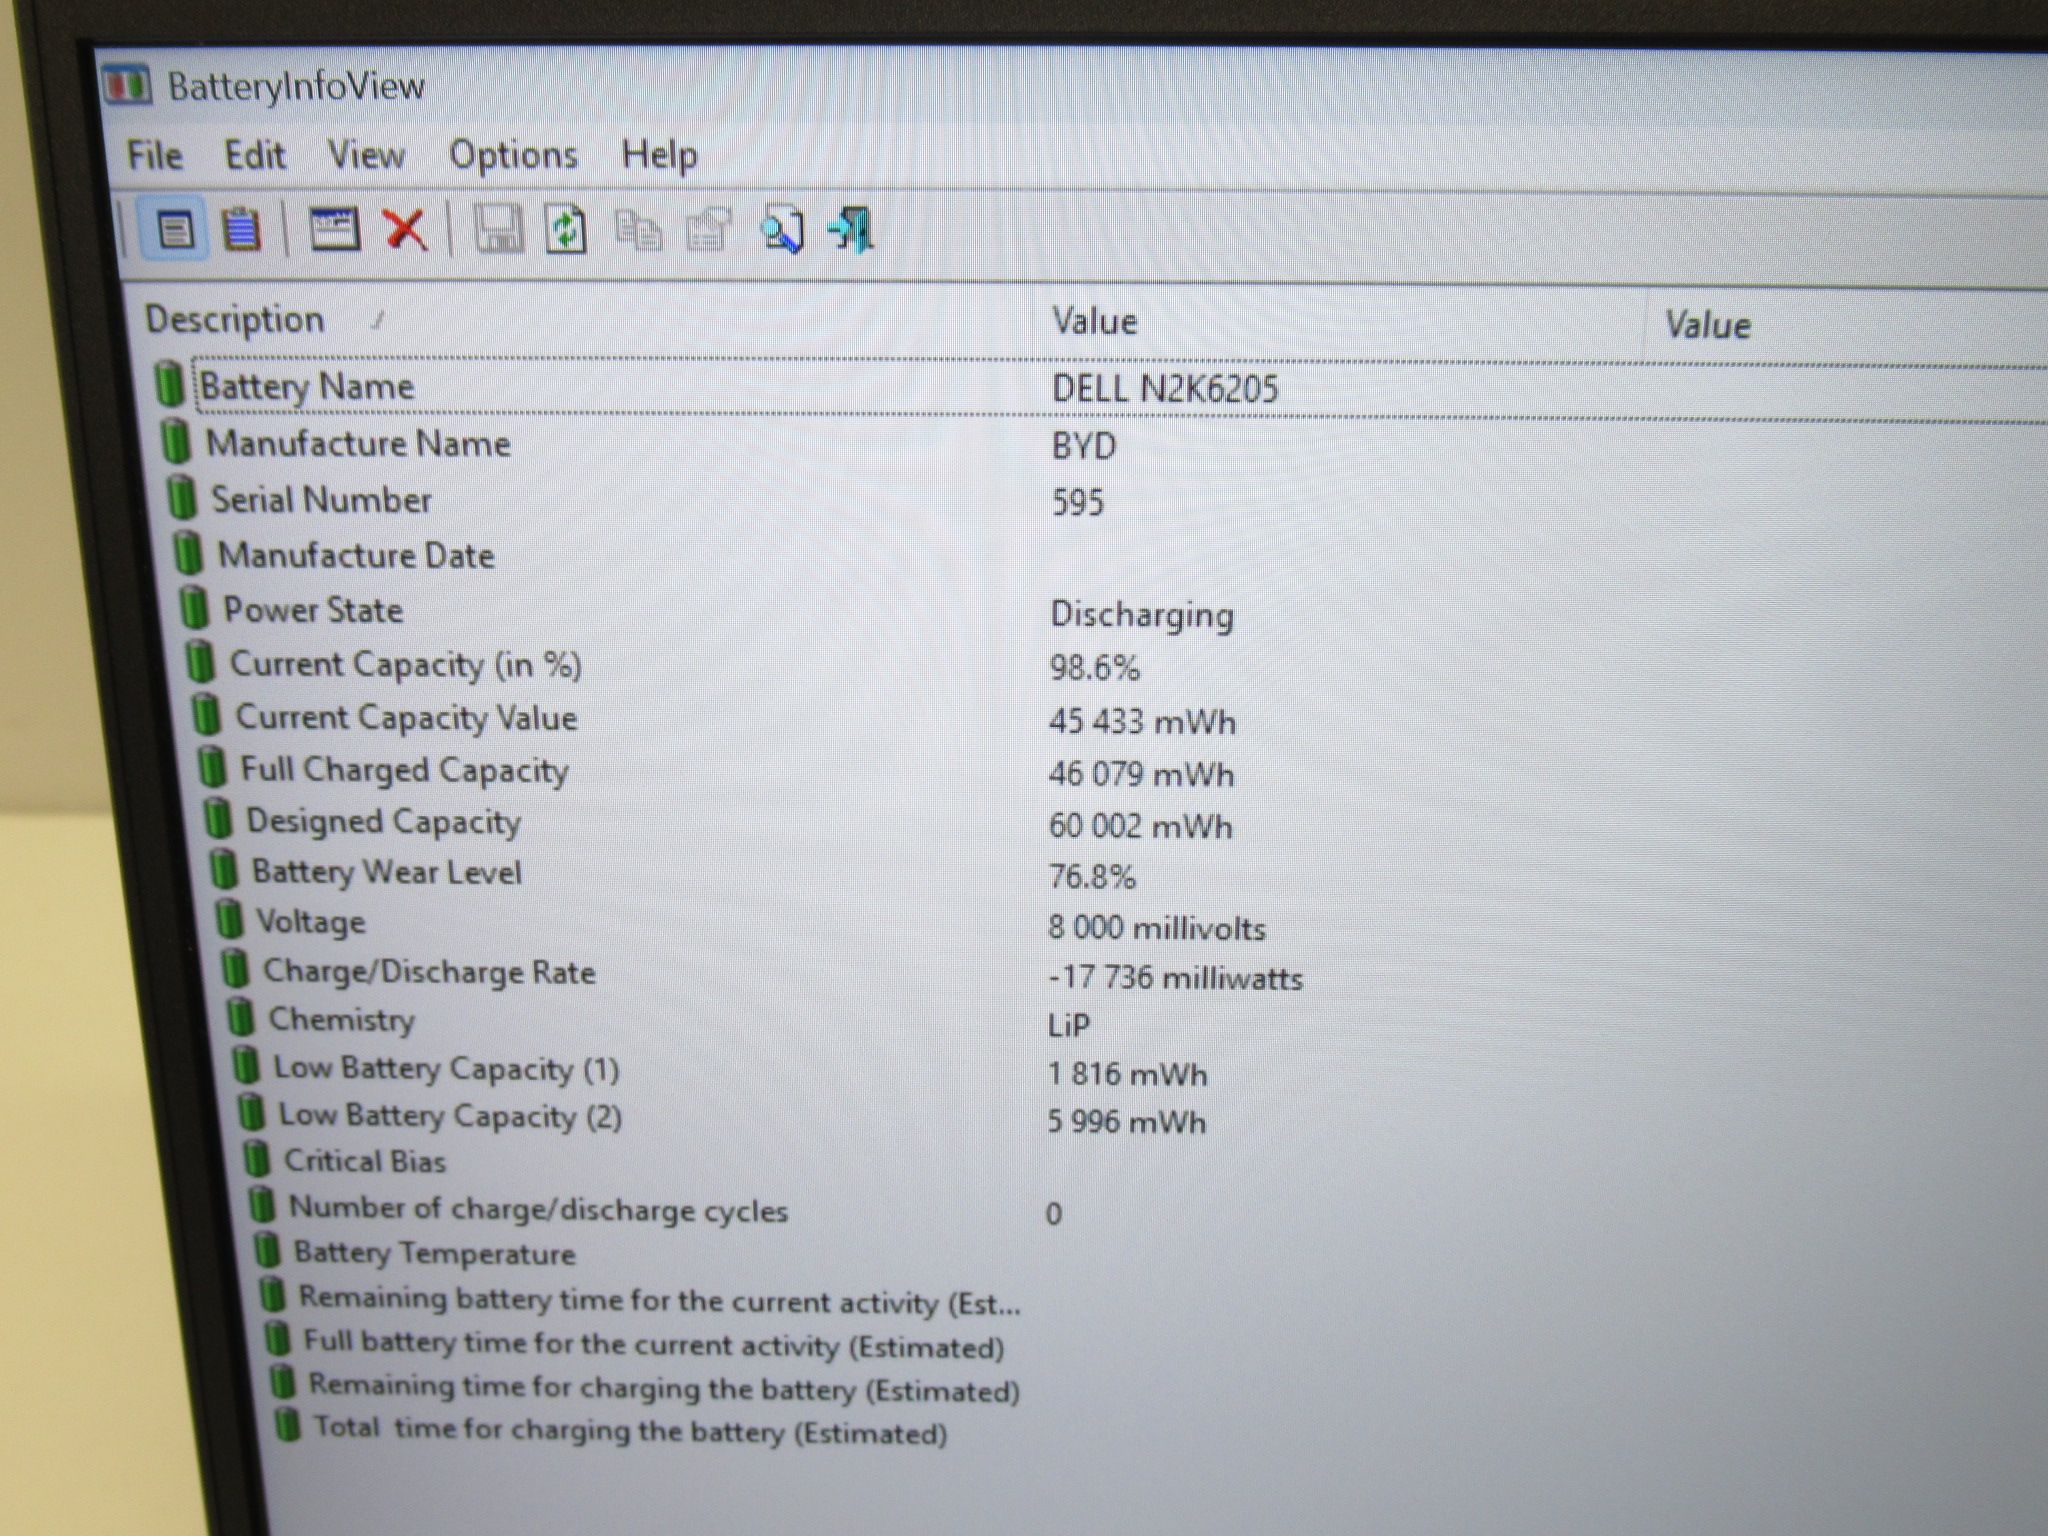2048x1536 pixels.
Task: Open the File menu
Action: [155, 155]
